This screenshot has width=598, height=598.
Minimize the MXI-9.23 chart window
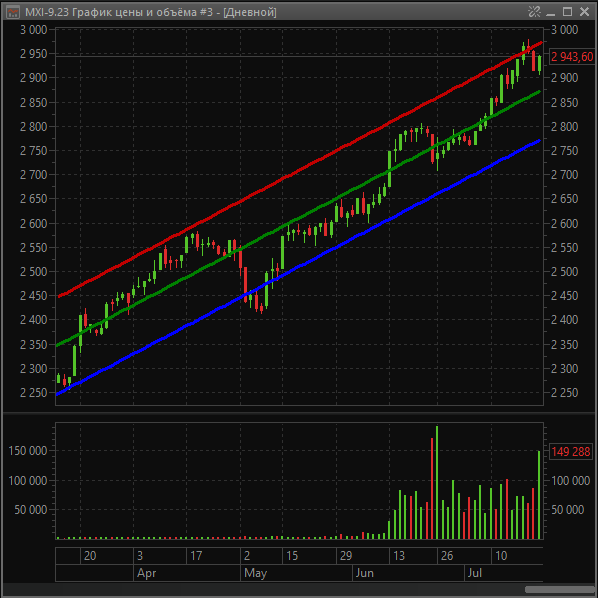pyautogui.click(x=550, y=13)
